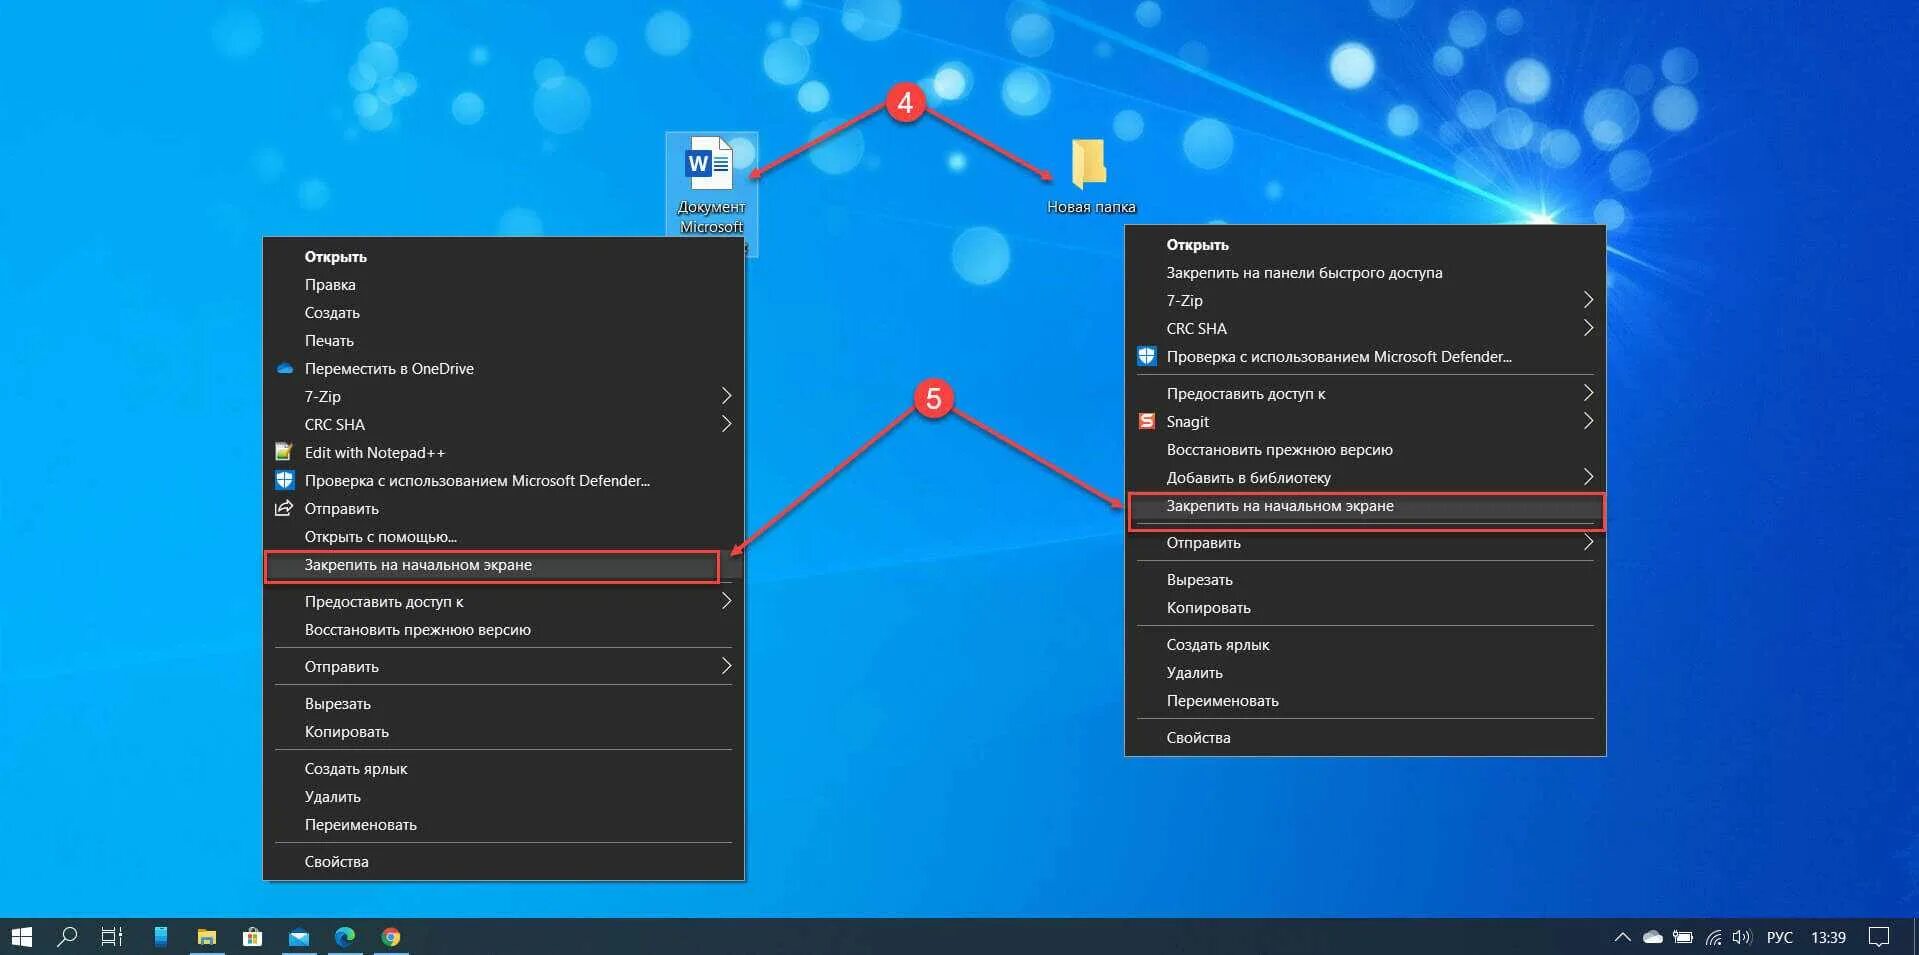Screen dimensions: 1919x955
Task: Open the network Wi-Fi tray icon
Action: [x=1714, y=937]
